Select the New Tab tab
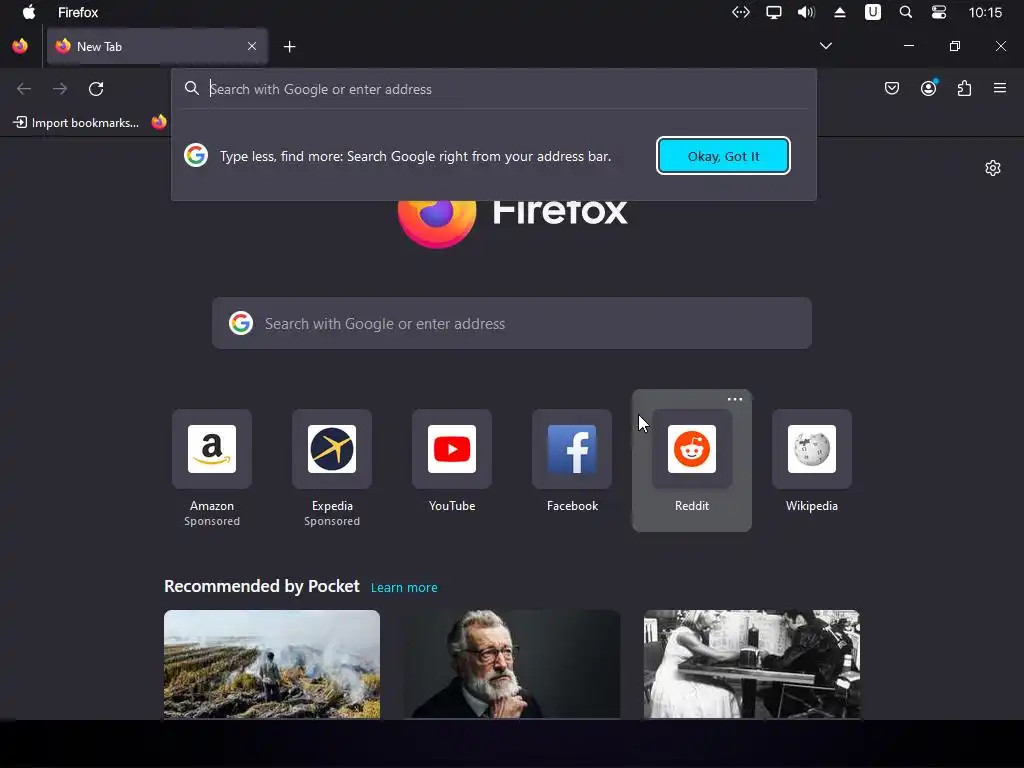This screenshot has height=768, width=1024. point(157,46)
